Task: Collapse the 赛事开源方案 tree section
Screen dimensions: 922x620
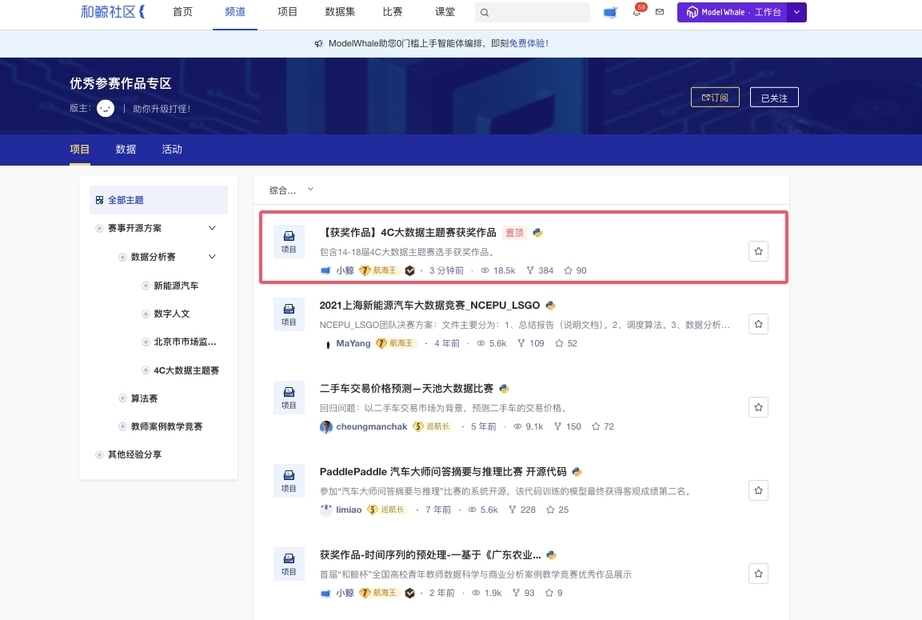Action: coord(212,229)
